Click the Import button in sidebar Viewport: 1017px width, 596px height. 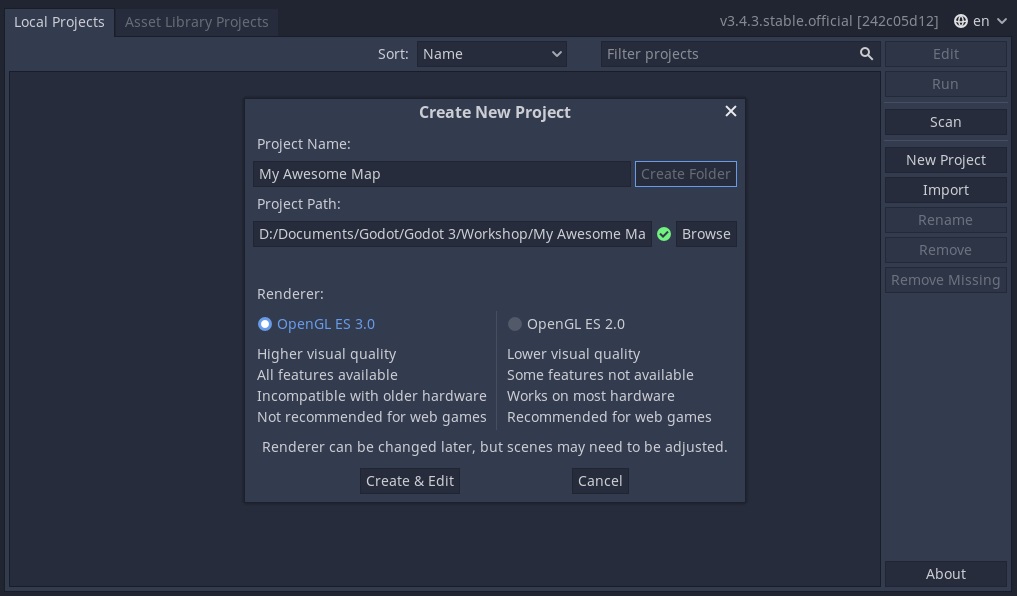click(x=945, y=190)
